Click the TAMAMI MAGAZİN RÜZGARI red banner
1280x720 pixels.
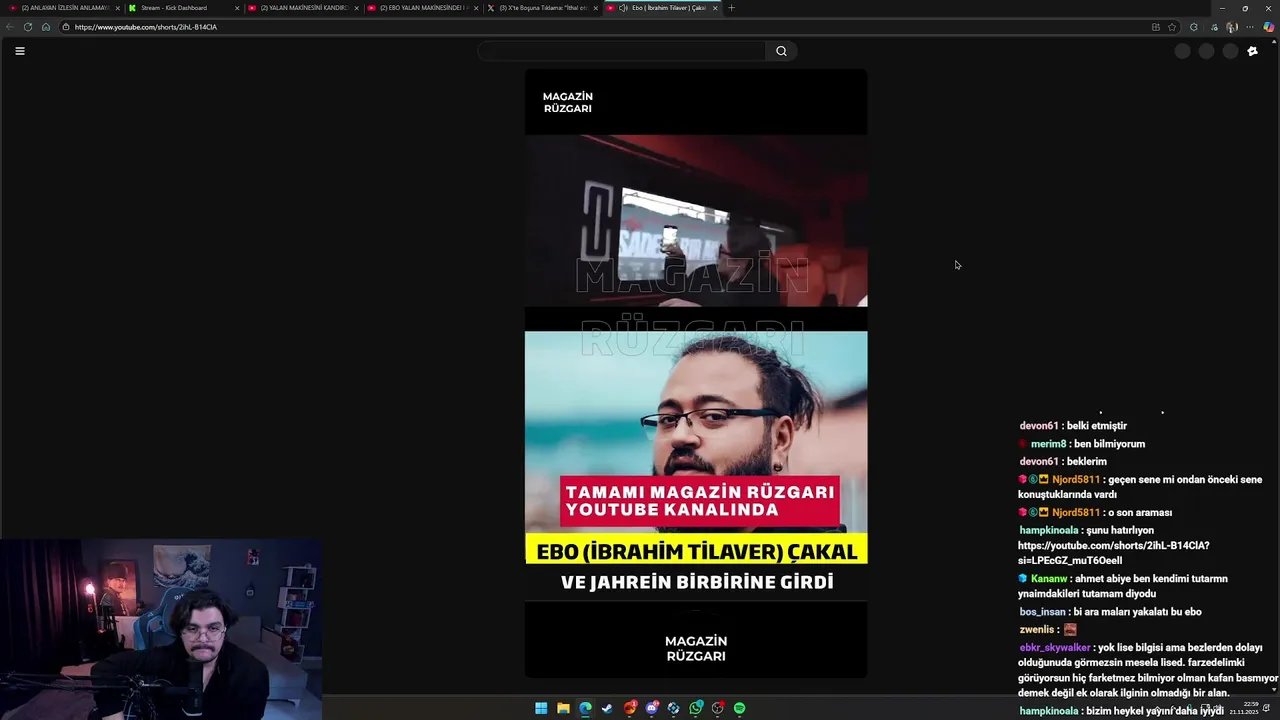[x=699, y=501]
